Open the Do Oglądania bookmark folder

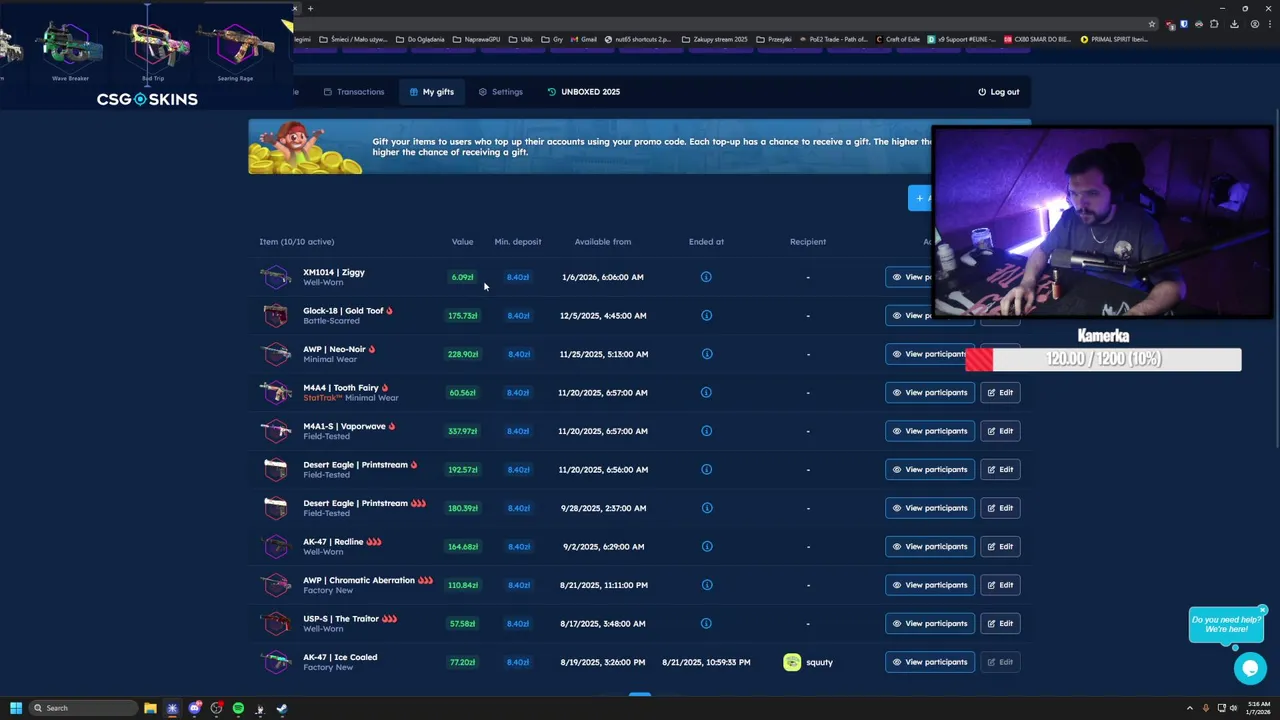point(420,39)
